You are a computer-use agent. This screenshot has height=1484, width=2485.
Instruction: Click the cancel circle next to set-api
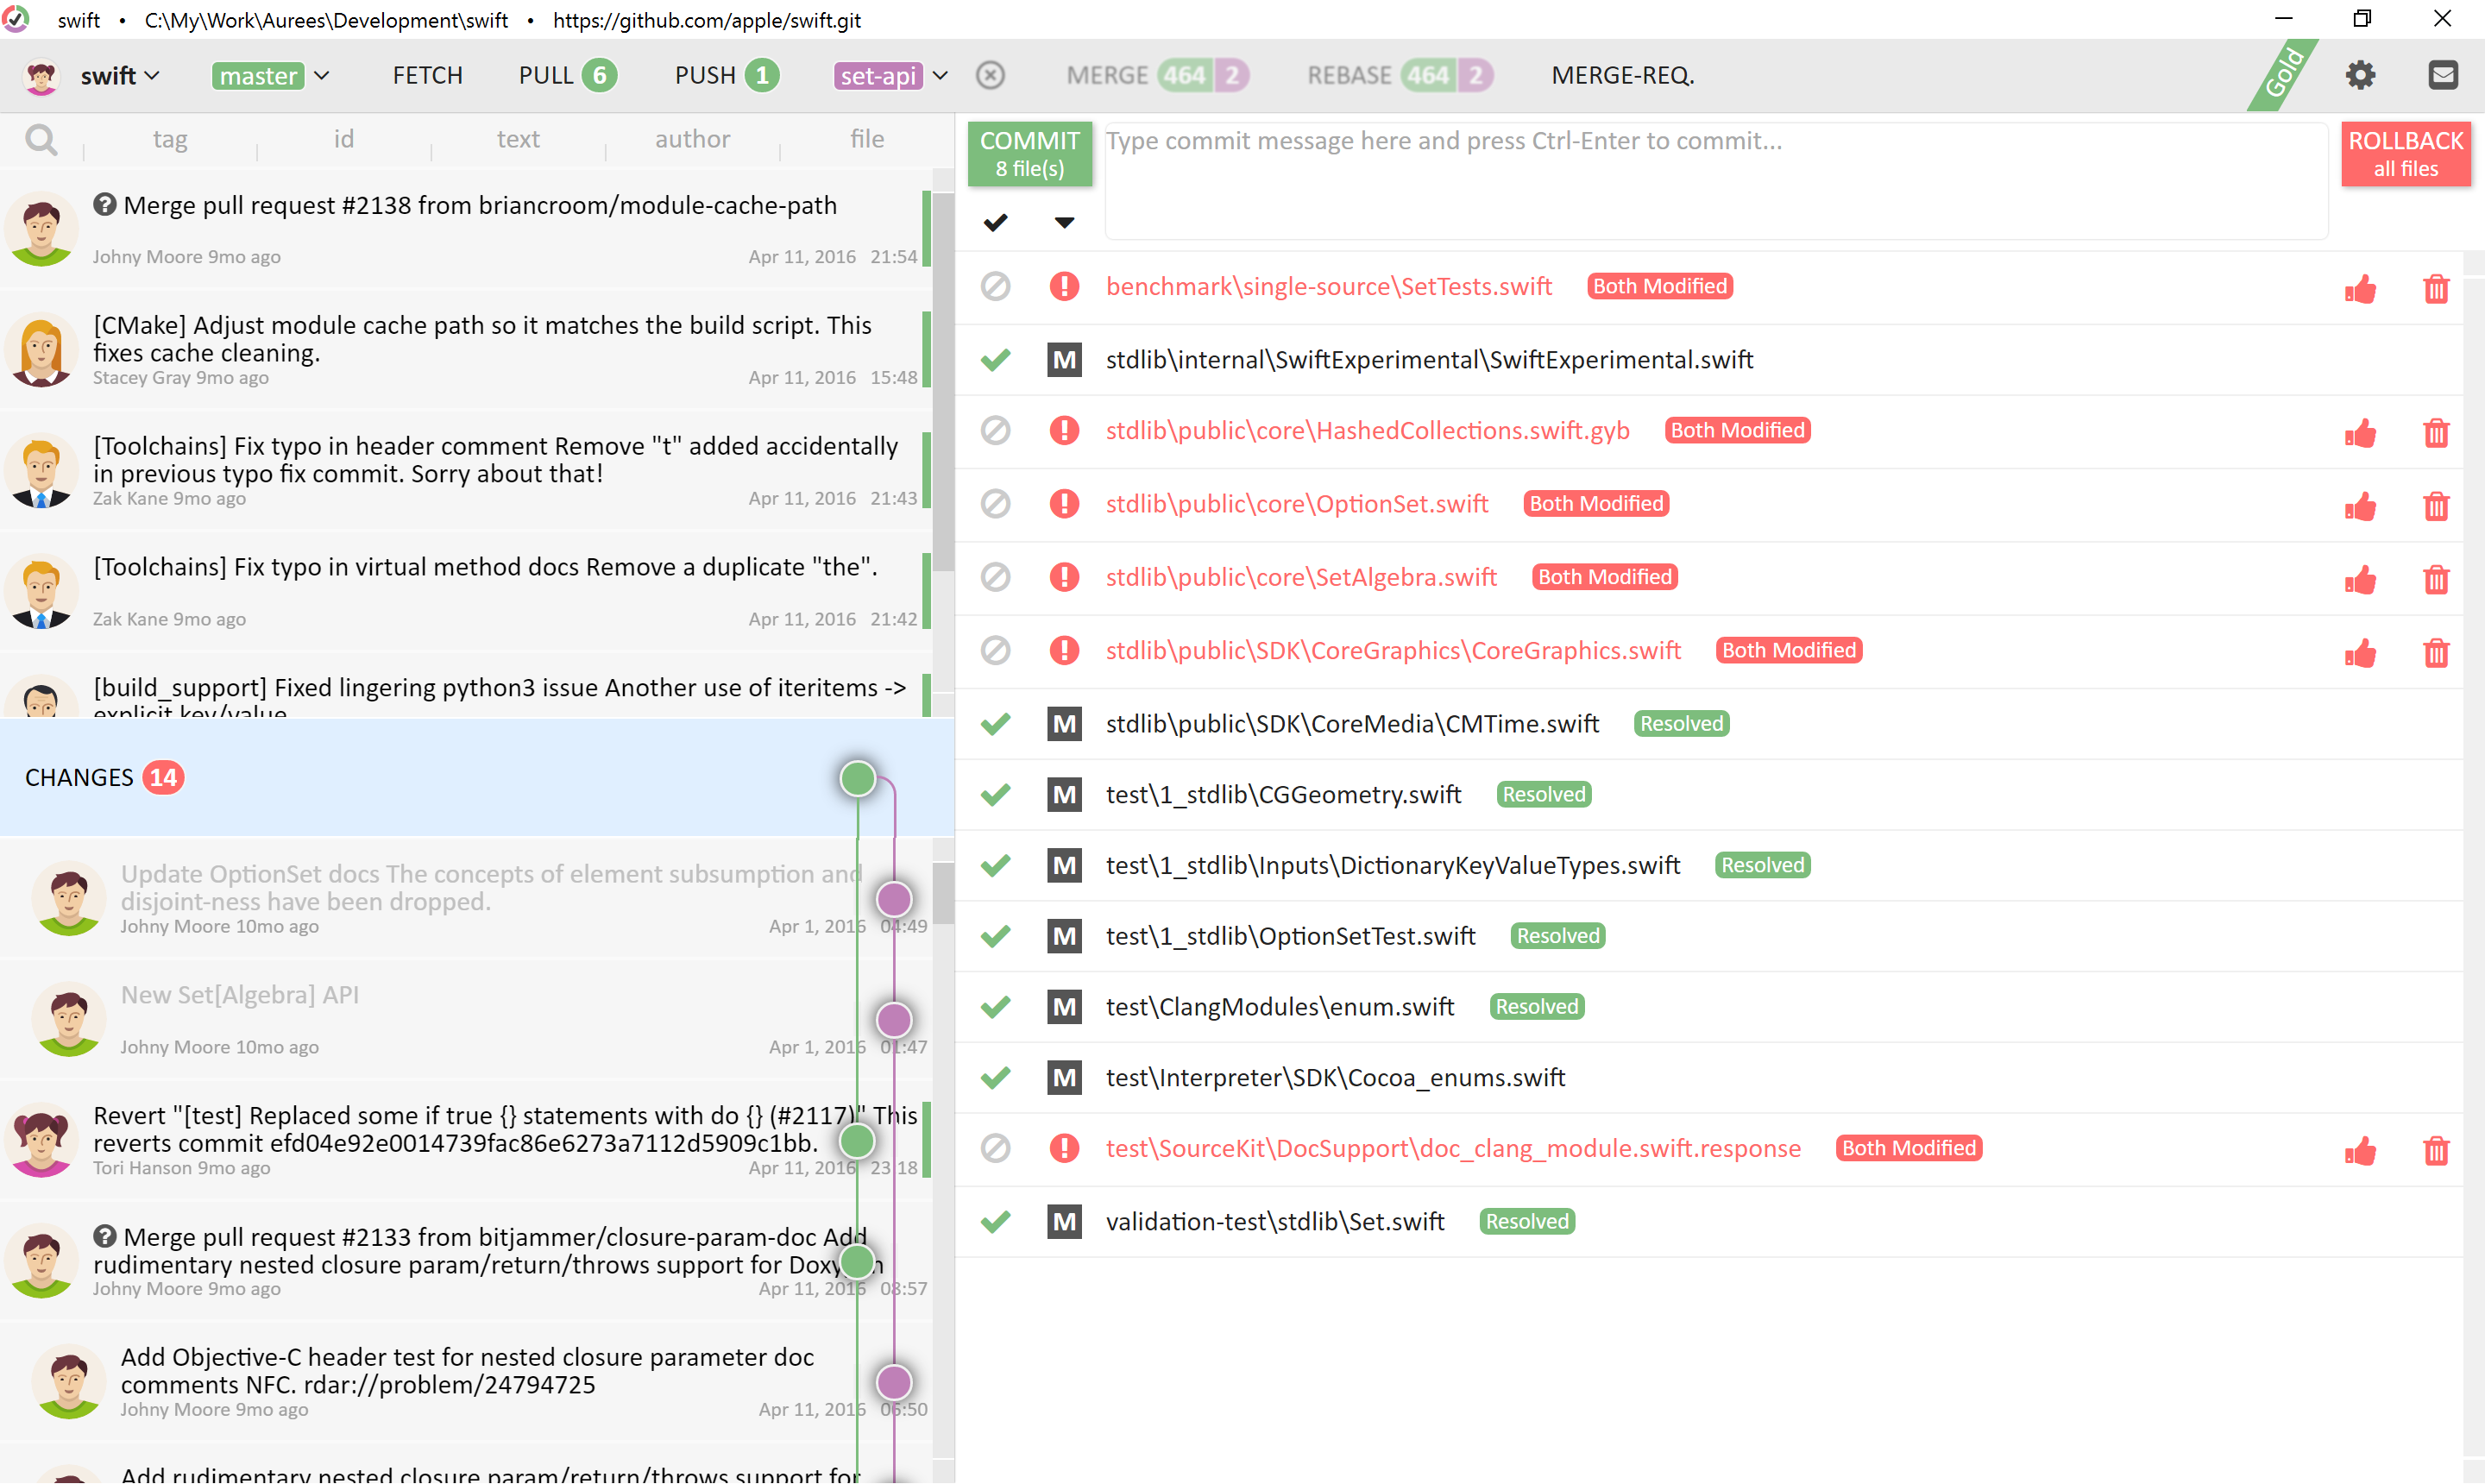coord(990,75)
